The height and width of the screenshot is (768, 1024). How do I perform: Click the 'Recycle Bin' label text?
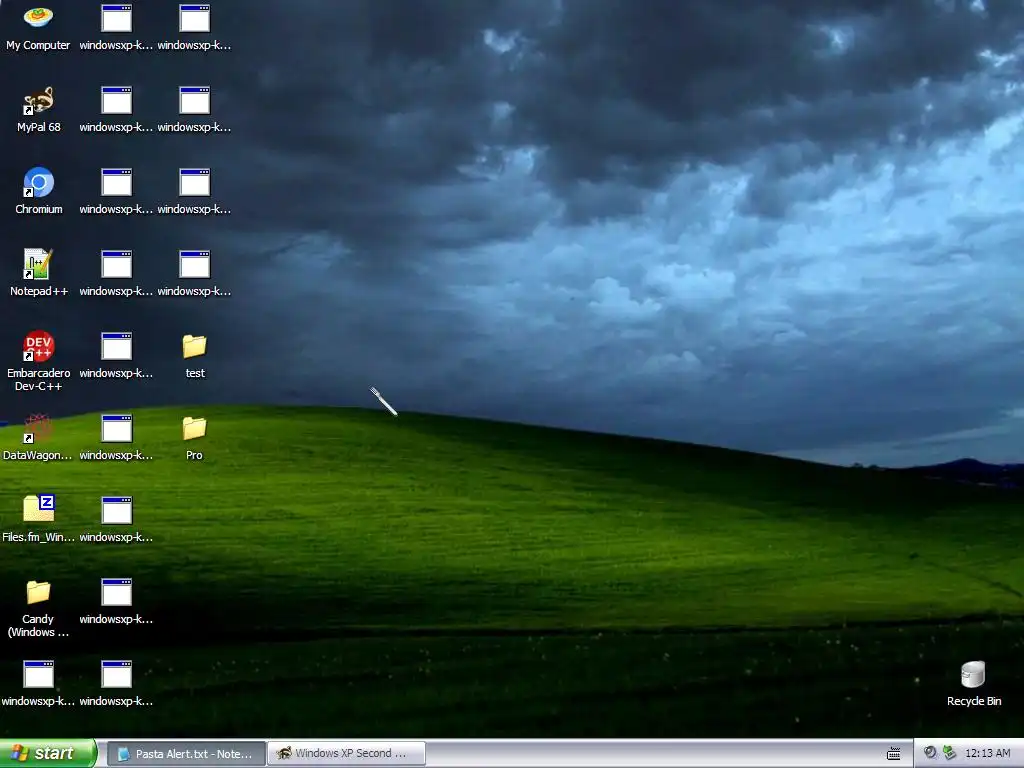pyautogui.click(x=974, y=701)
